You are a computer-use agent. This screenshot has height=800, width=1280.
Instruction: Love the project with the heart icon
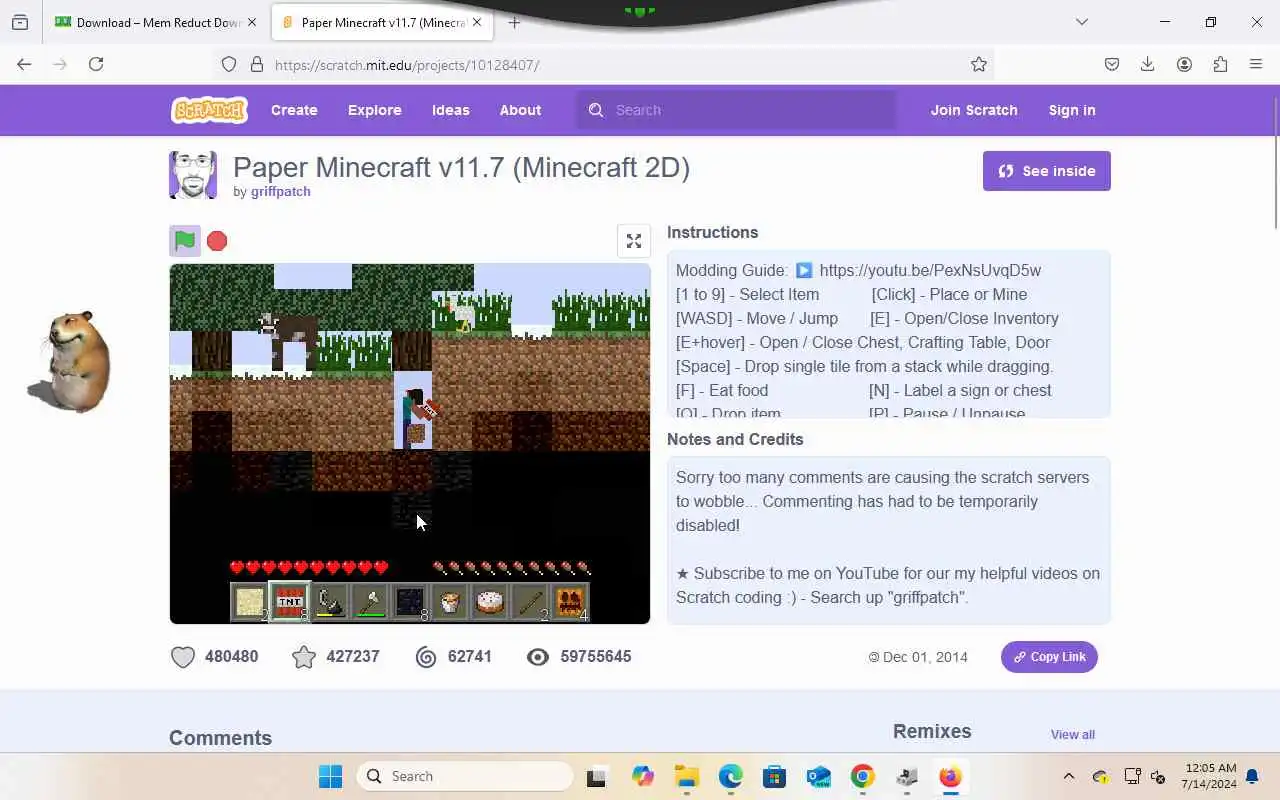click(183, 657)
